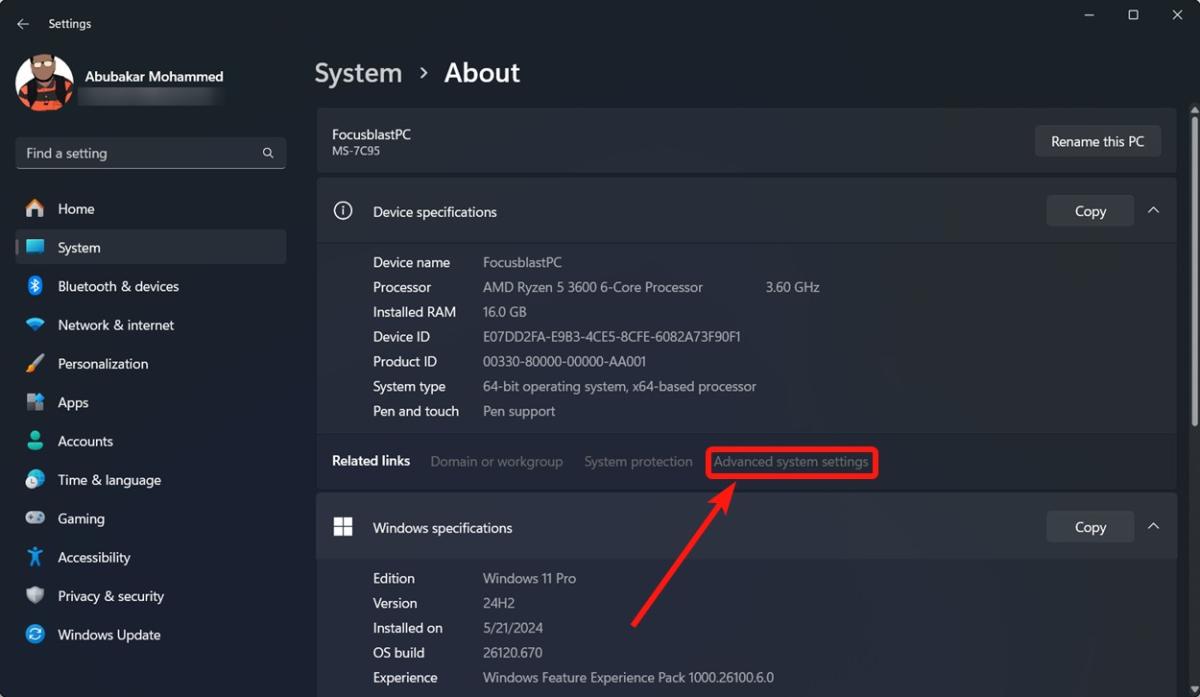
Task: Open Bluetooth & devices settings
Action: 118,286
